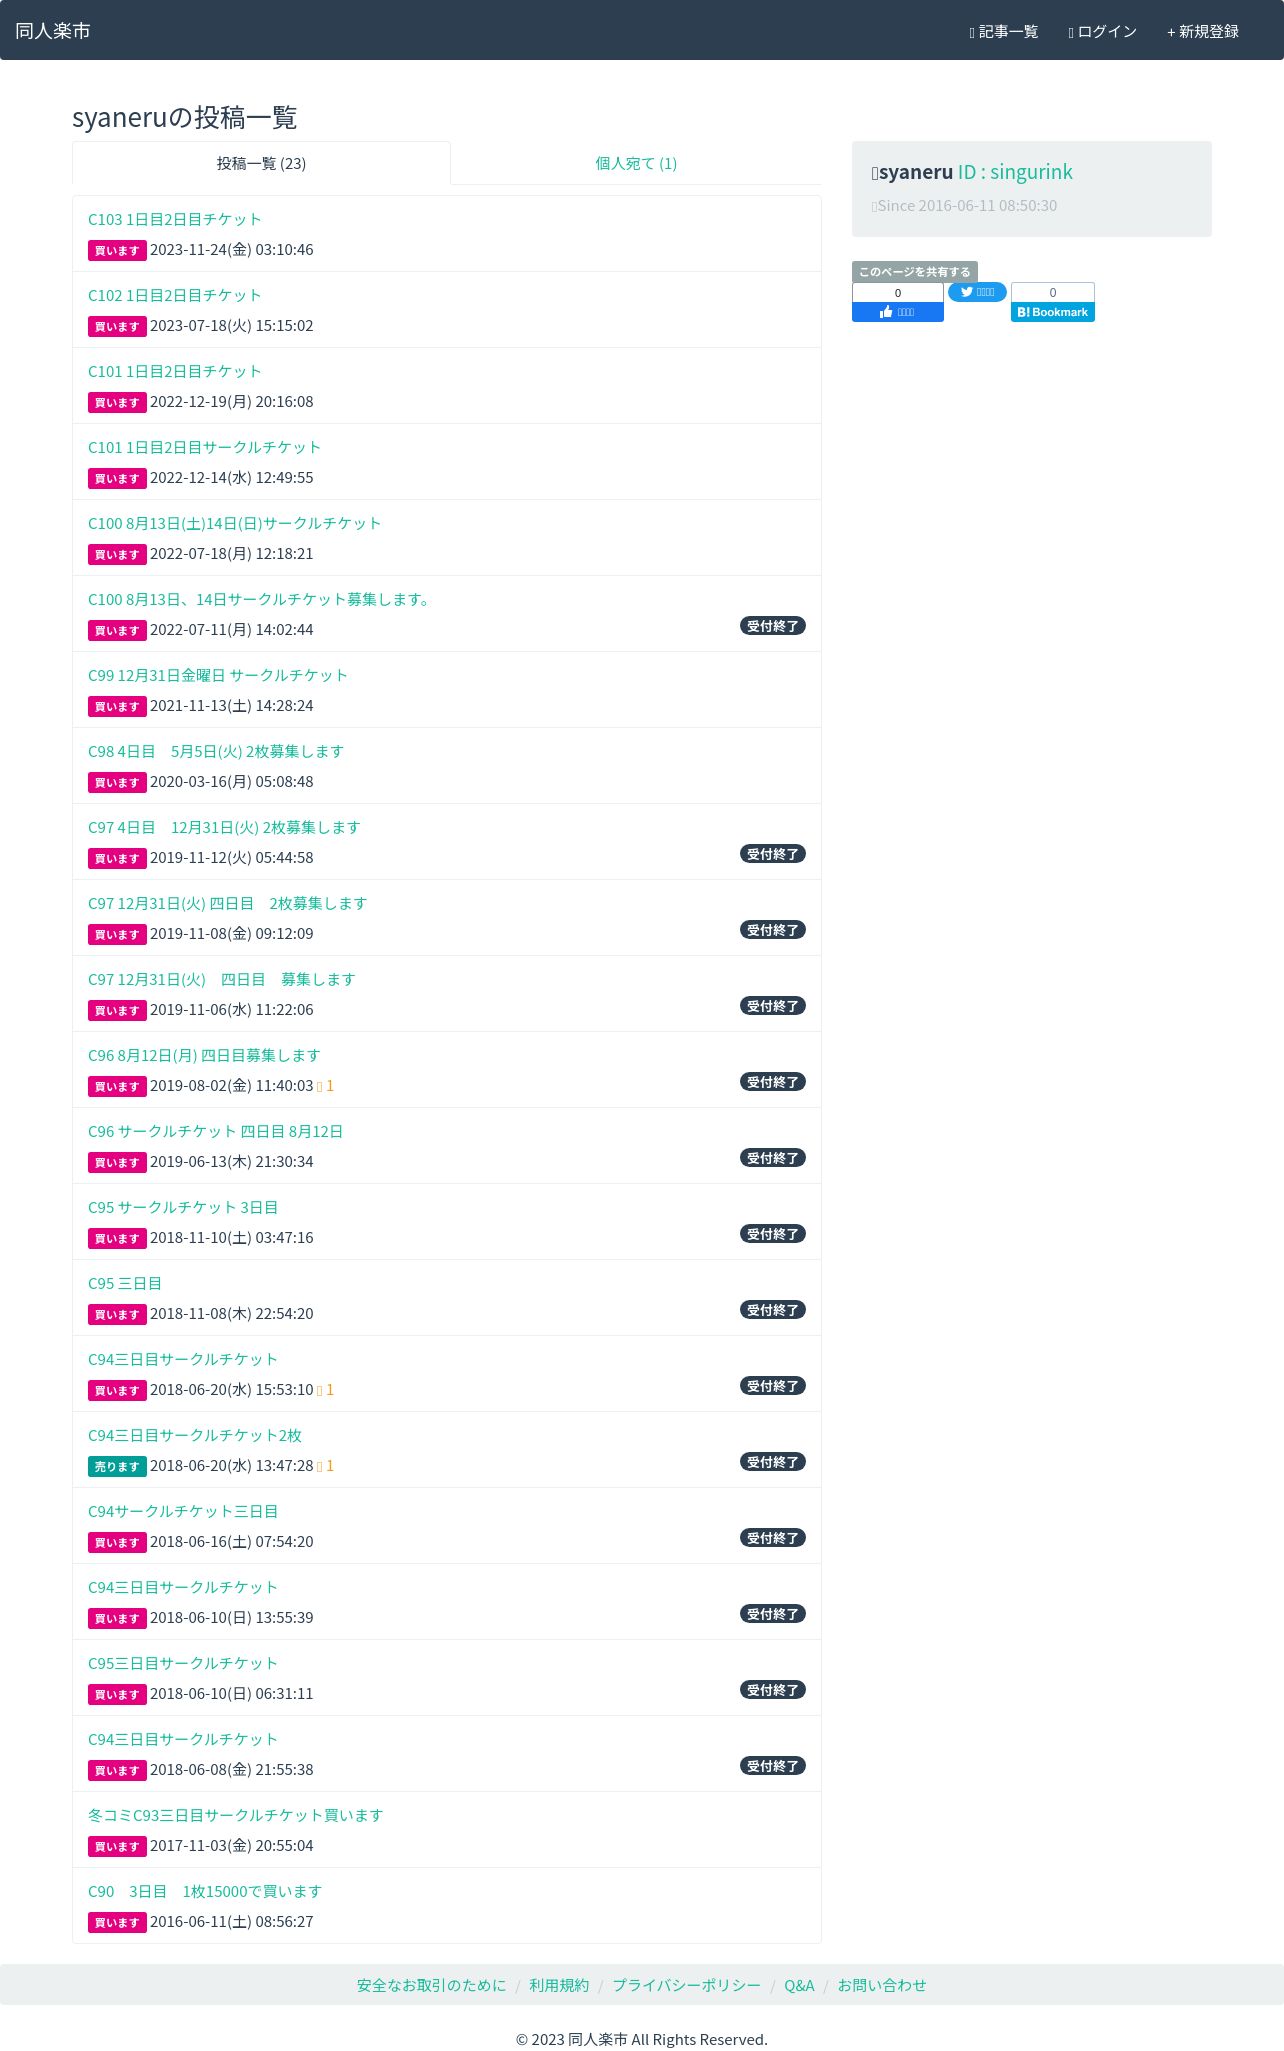The width and height of the screenshot is (1284, 2051).
Task: Select the 投稿一覧 (23) tab
Action: pos(261,163)
